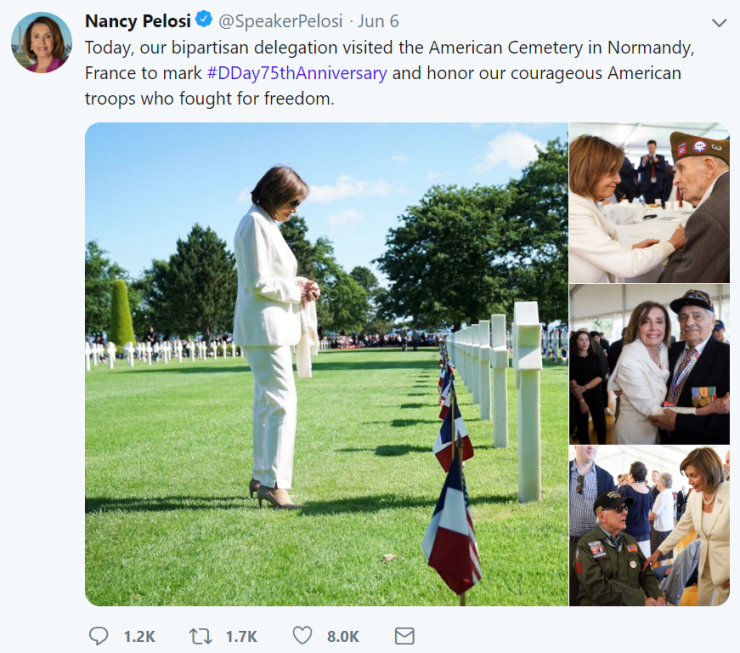740x653 pixels.
Task: Click the 8.0K likes count
Action: tap(342, 636)
